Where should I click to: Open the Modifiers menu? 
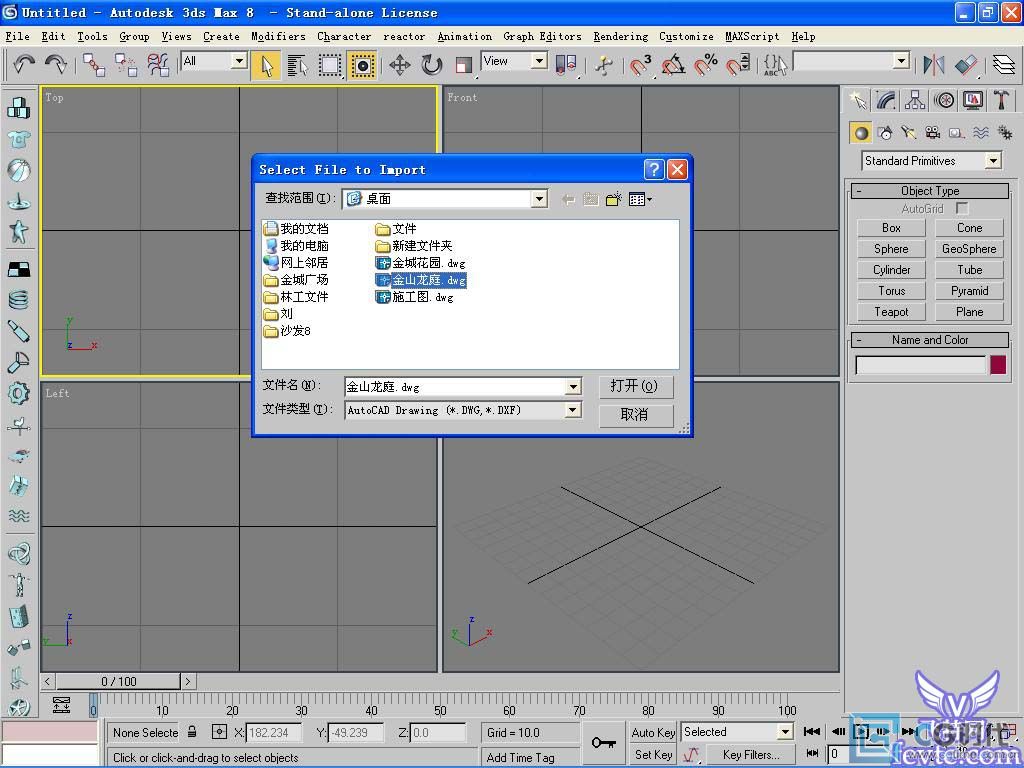click(x=278, y=37)
